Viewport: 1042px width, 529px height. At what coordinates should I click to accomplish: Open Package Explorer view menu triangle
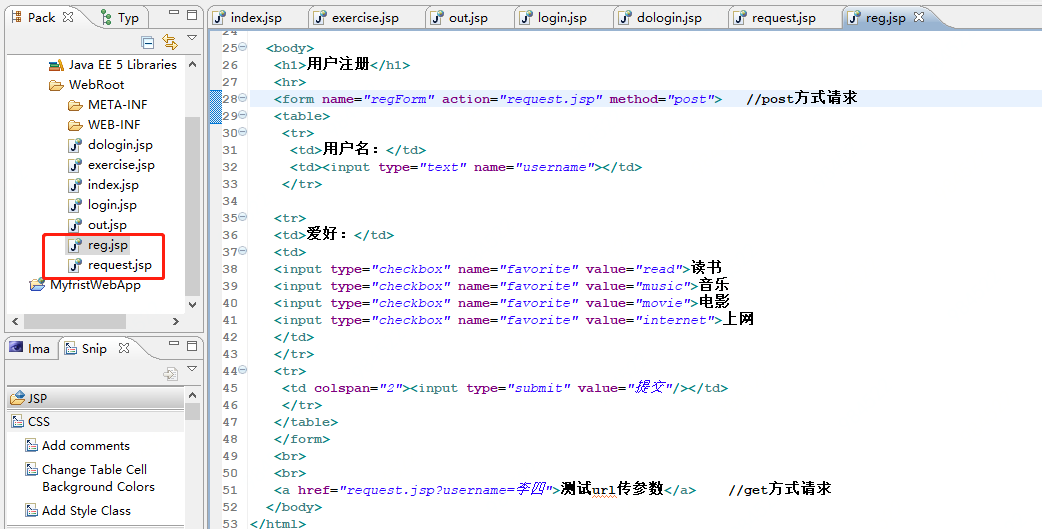tap(192, 38)
